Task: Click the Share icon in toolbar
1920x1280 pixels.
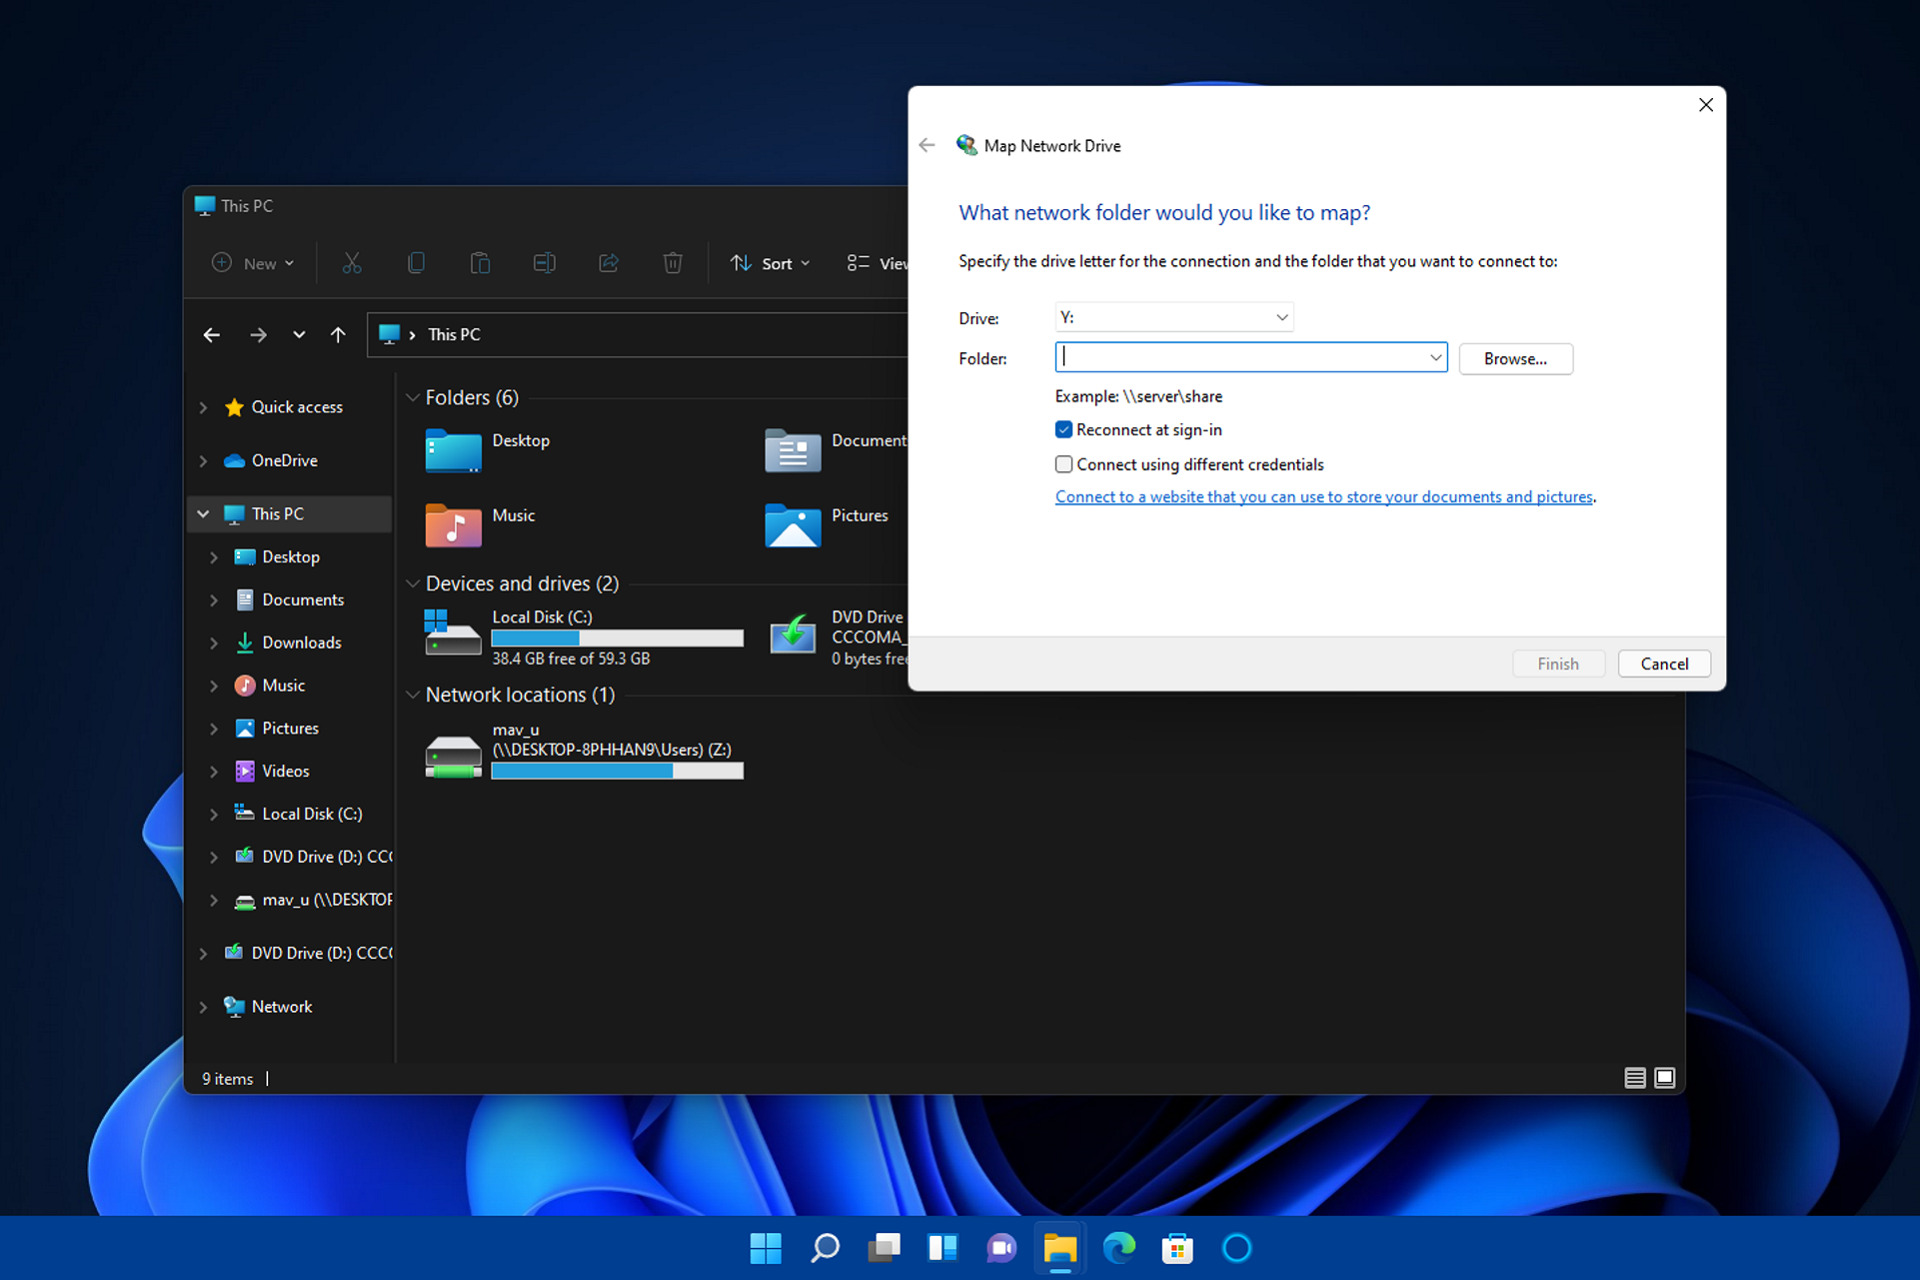Action: point(608,263)
